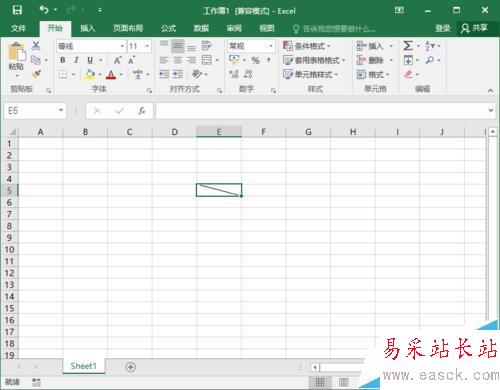Viewport: 500px width, 390px height.
Task: Add a new sheet with plus button
Action: 131,367
